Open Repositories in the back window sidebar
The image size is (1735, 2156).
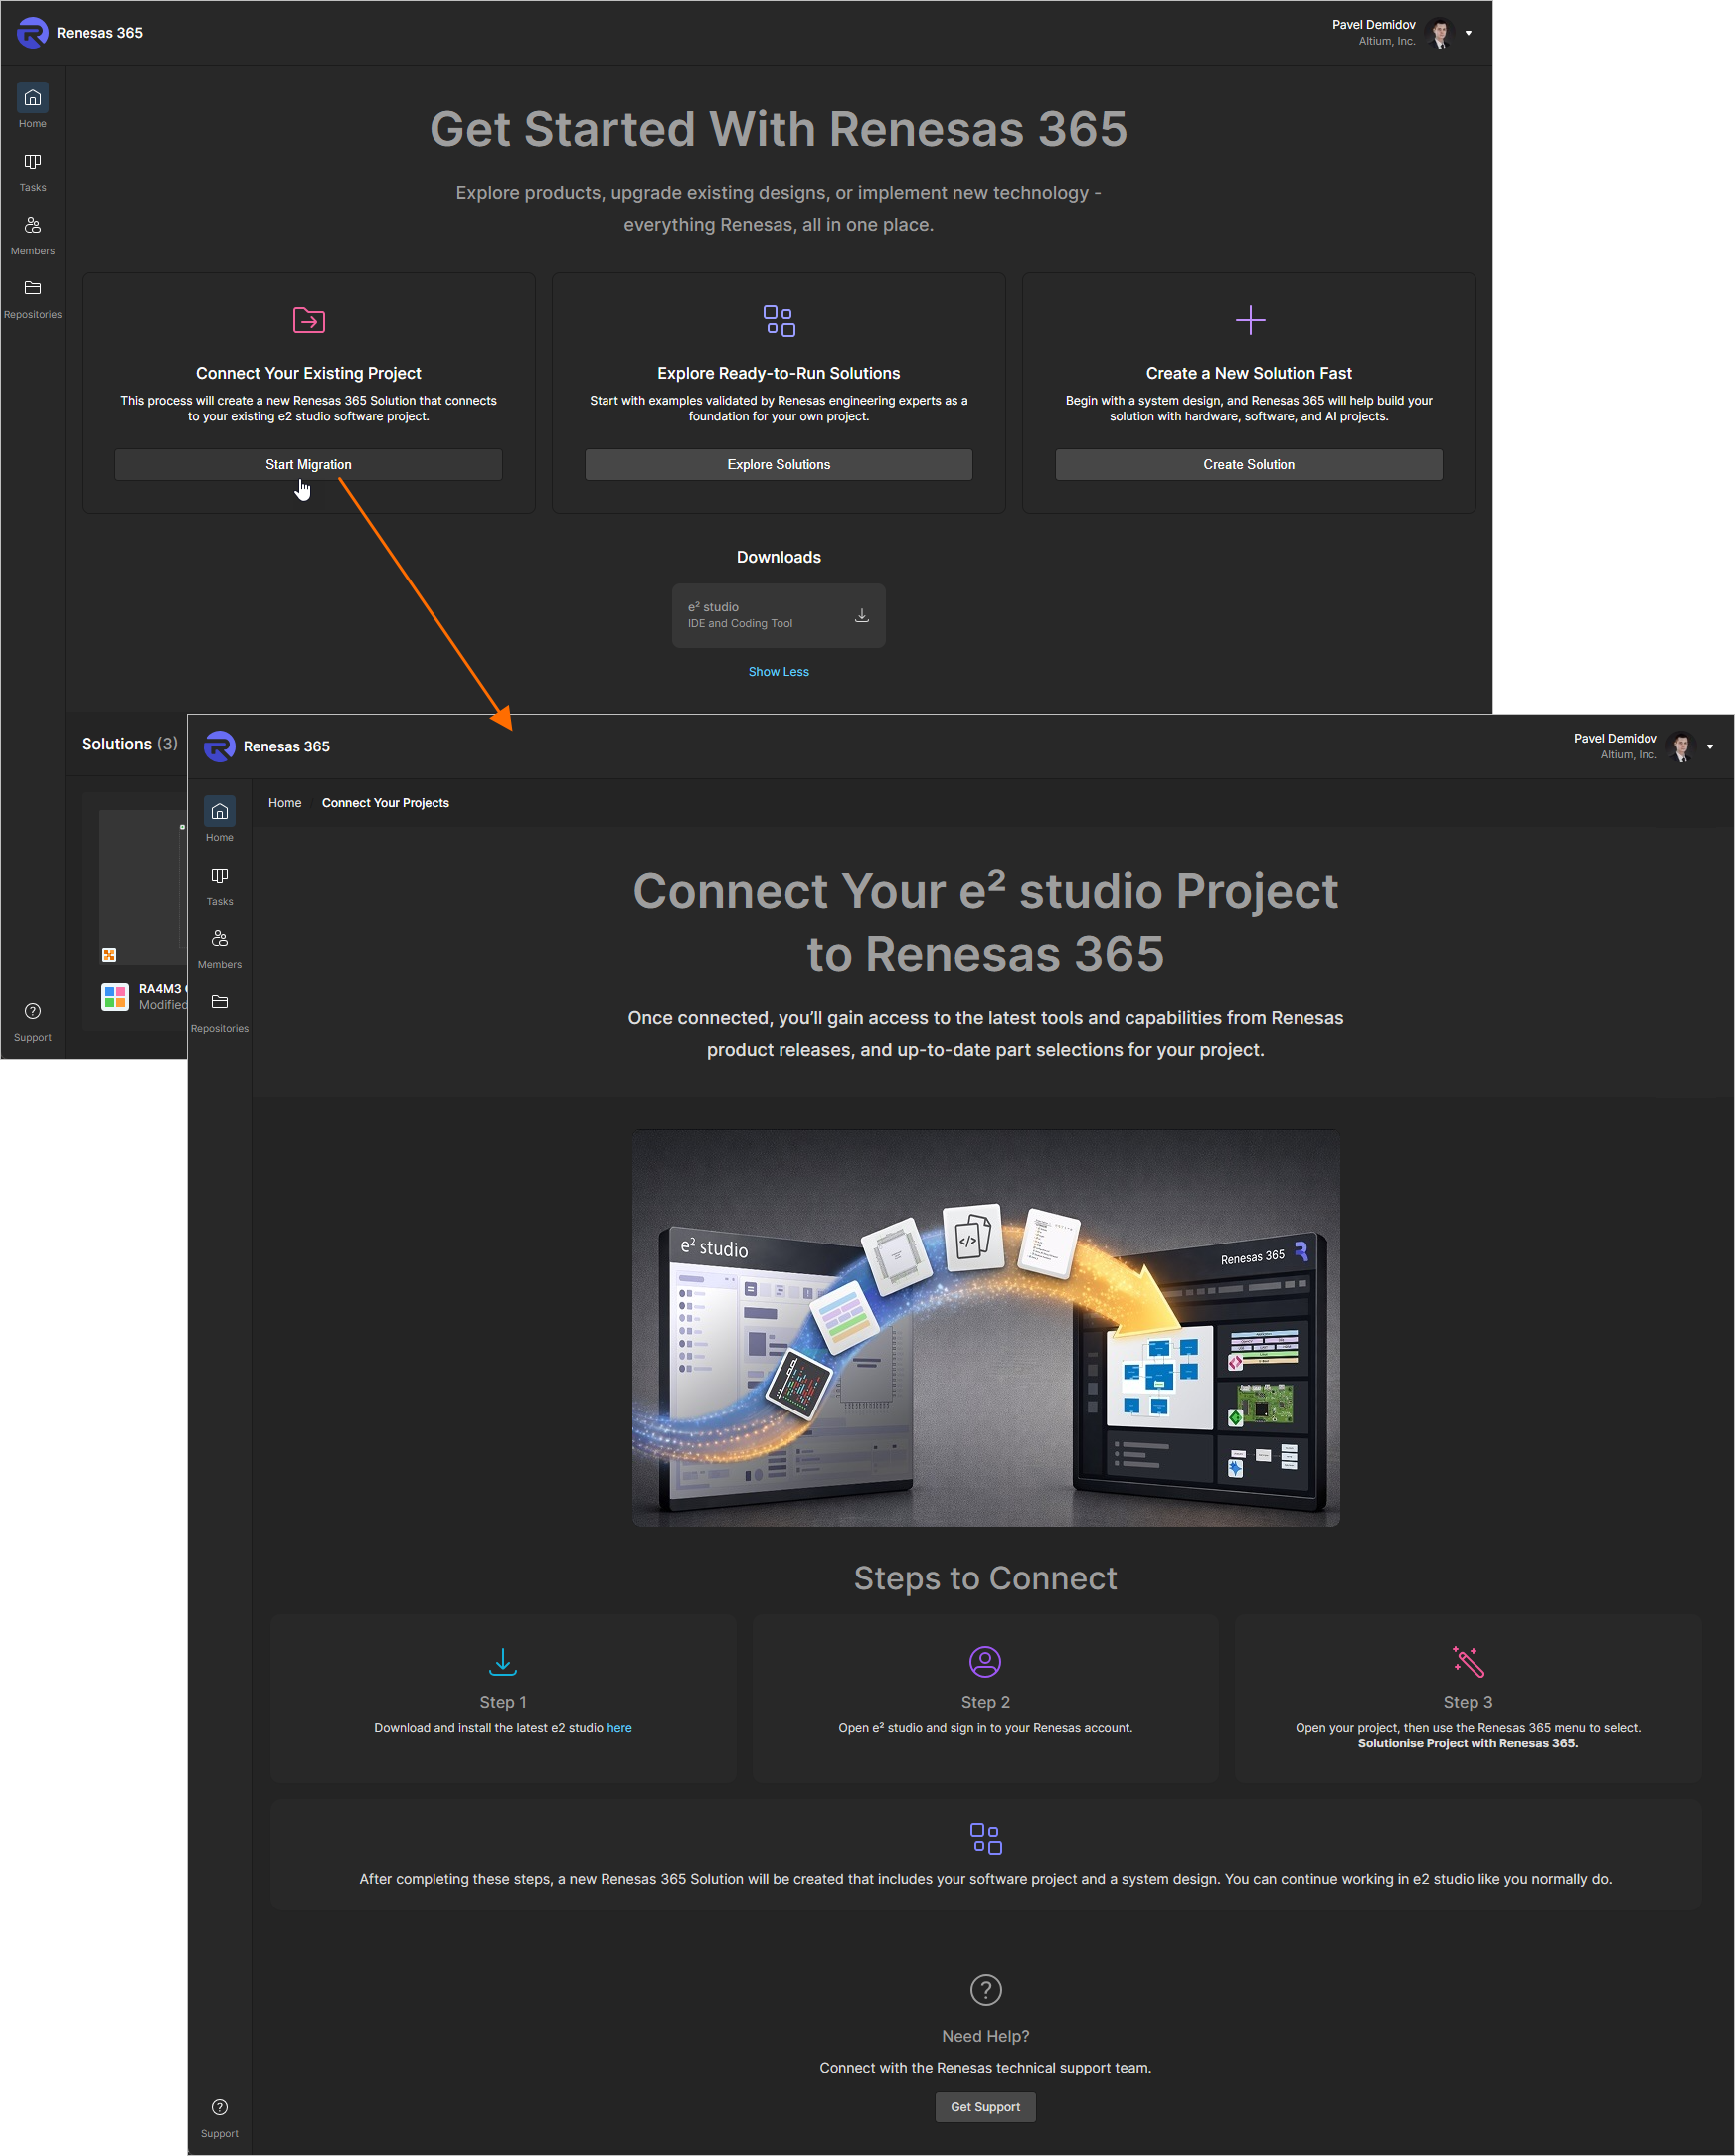click(x=32, y=299)
